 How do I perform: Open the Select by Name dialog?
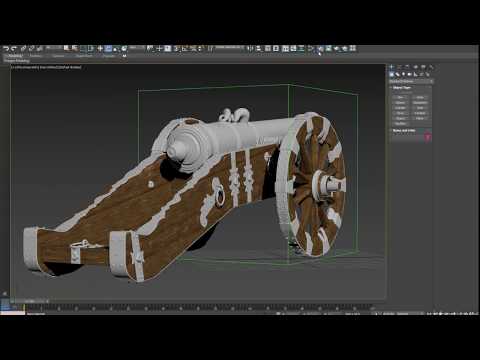(75, 49)
